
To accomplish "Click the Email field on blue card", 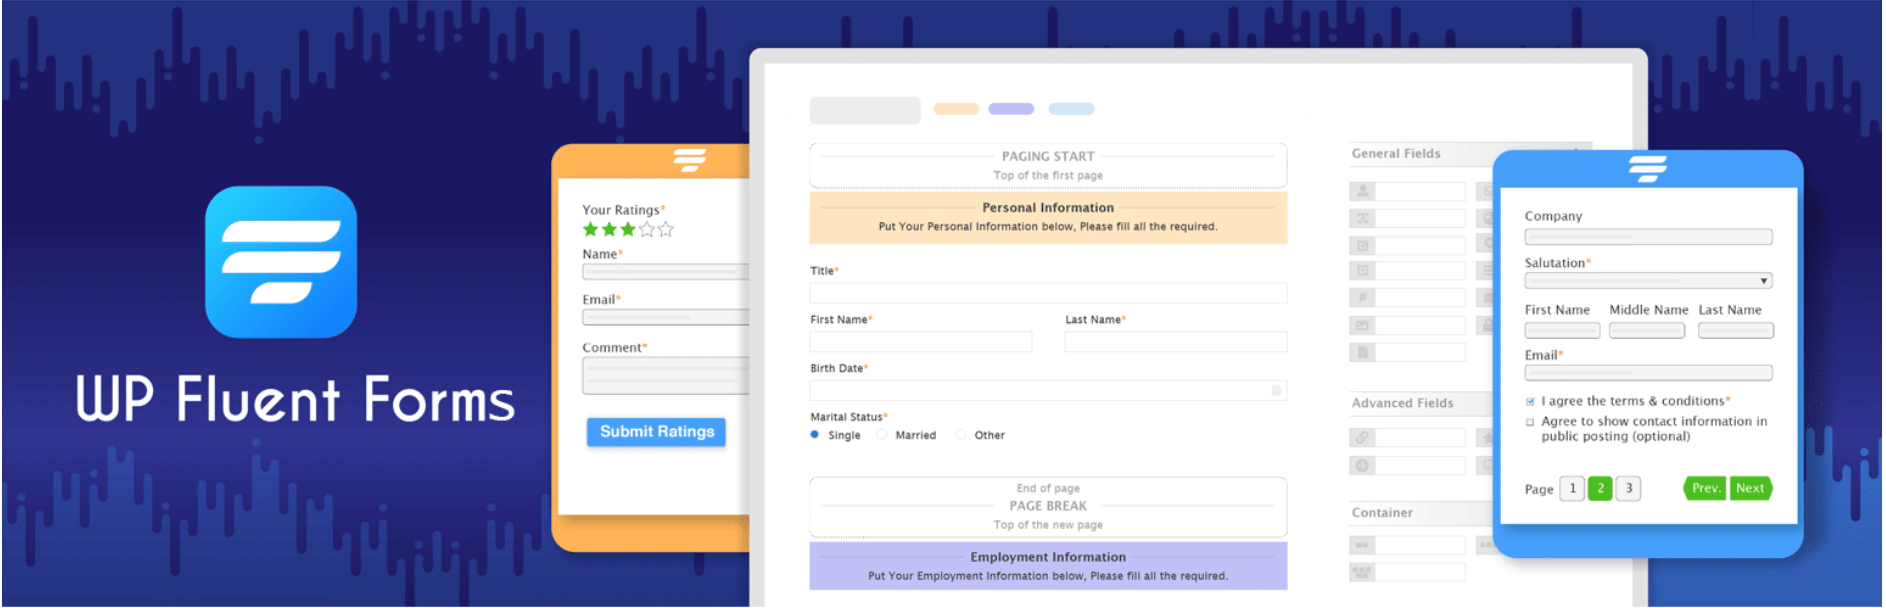I will pyautogui.click(x=1648, y=373).
